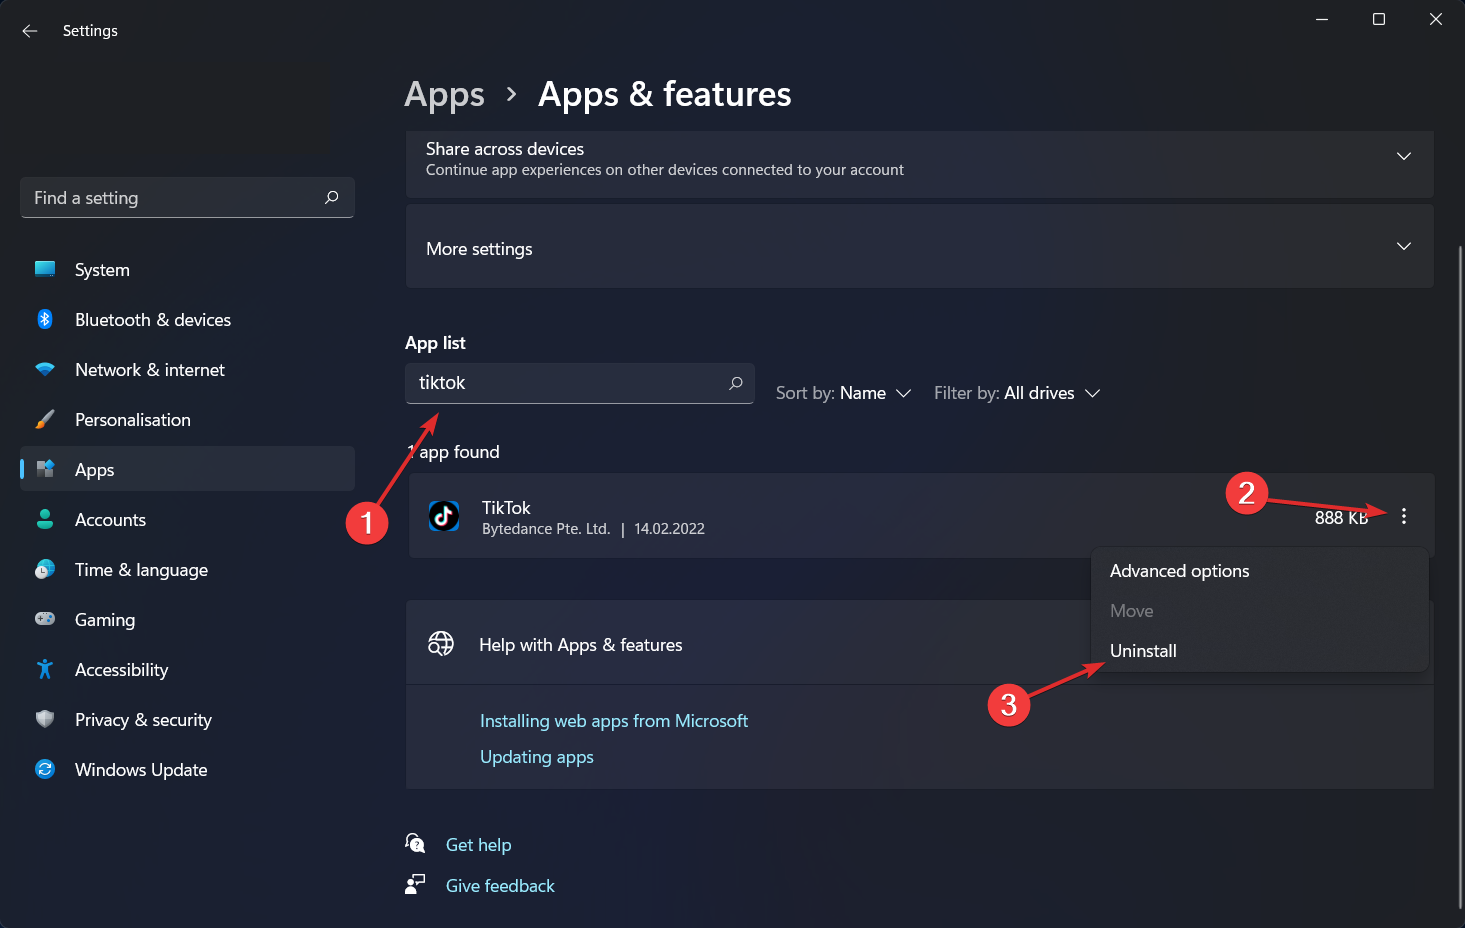Click the Help with Apps & features heading
1465x928 pixels.
click(581, 645)
